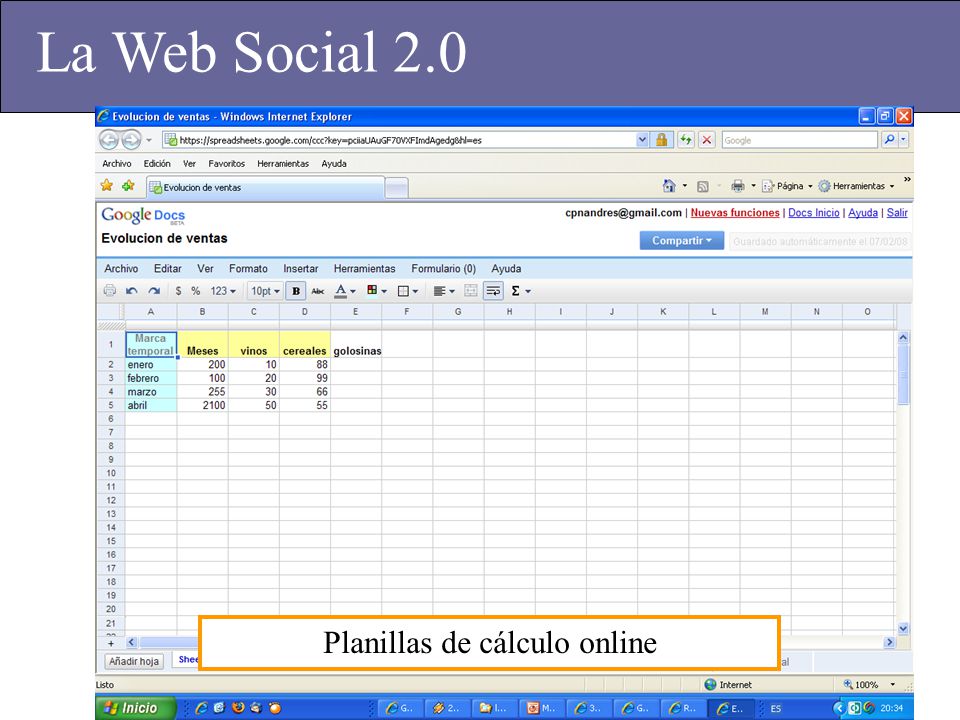Expand the address bar history dropdown
960x720 pixels.
[642, 140]
